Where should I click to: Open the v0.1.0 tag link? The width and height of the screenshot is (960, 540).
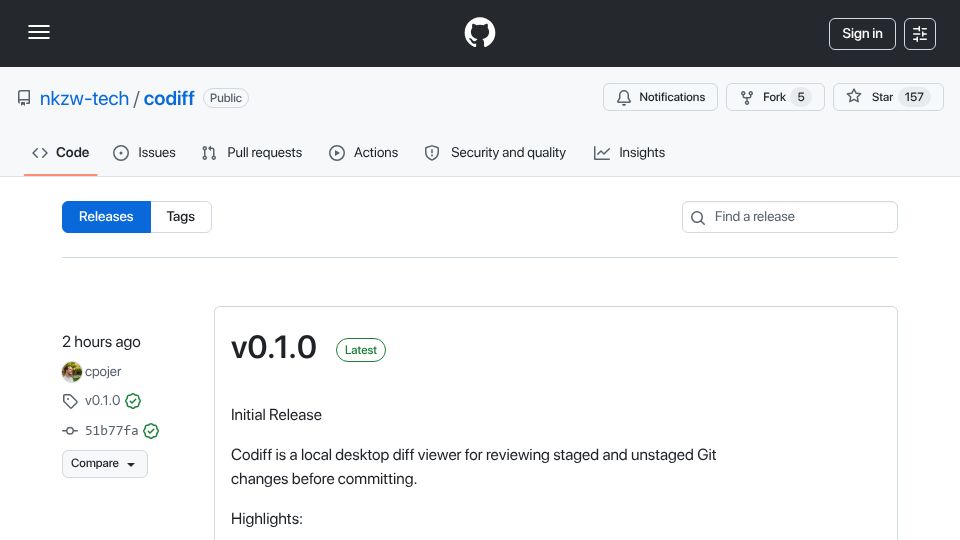click(102, 400)
